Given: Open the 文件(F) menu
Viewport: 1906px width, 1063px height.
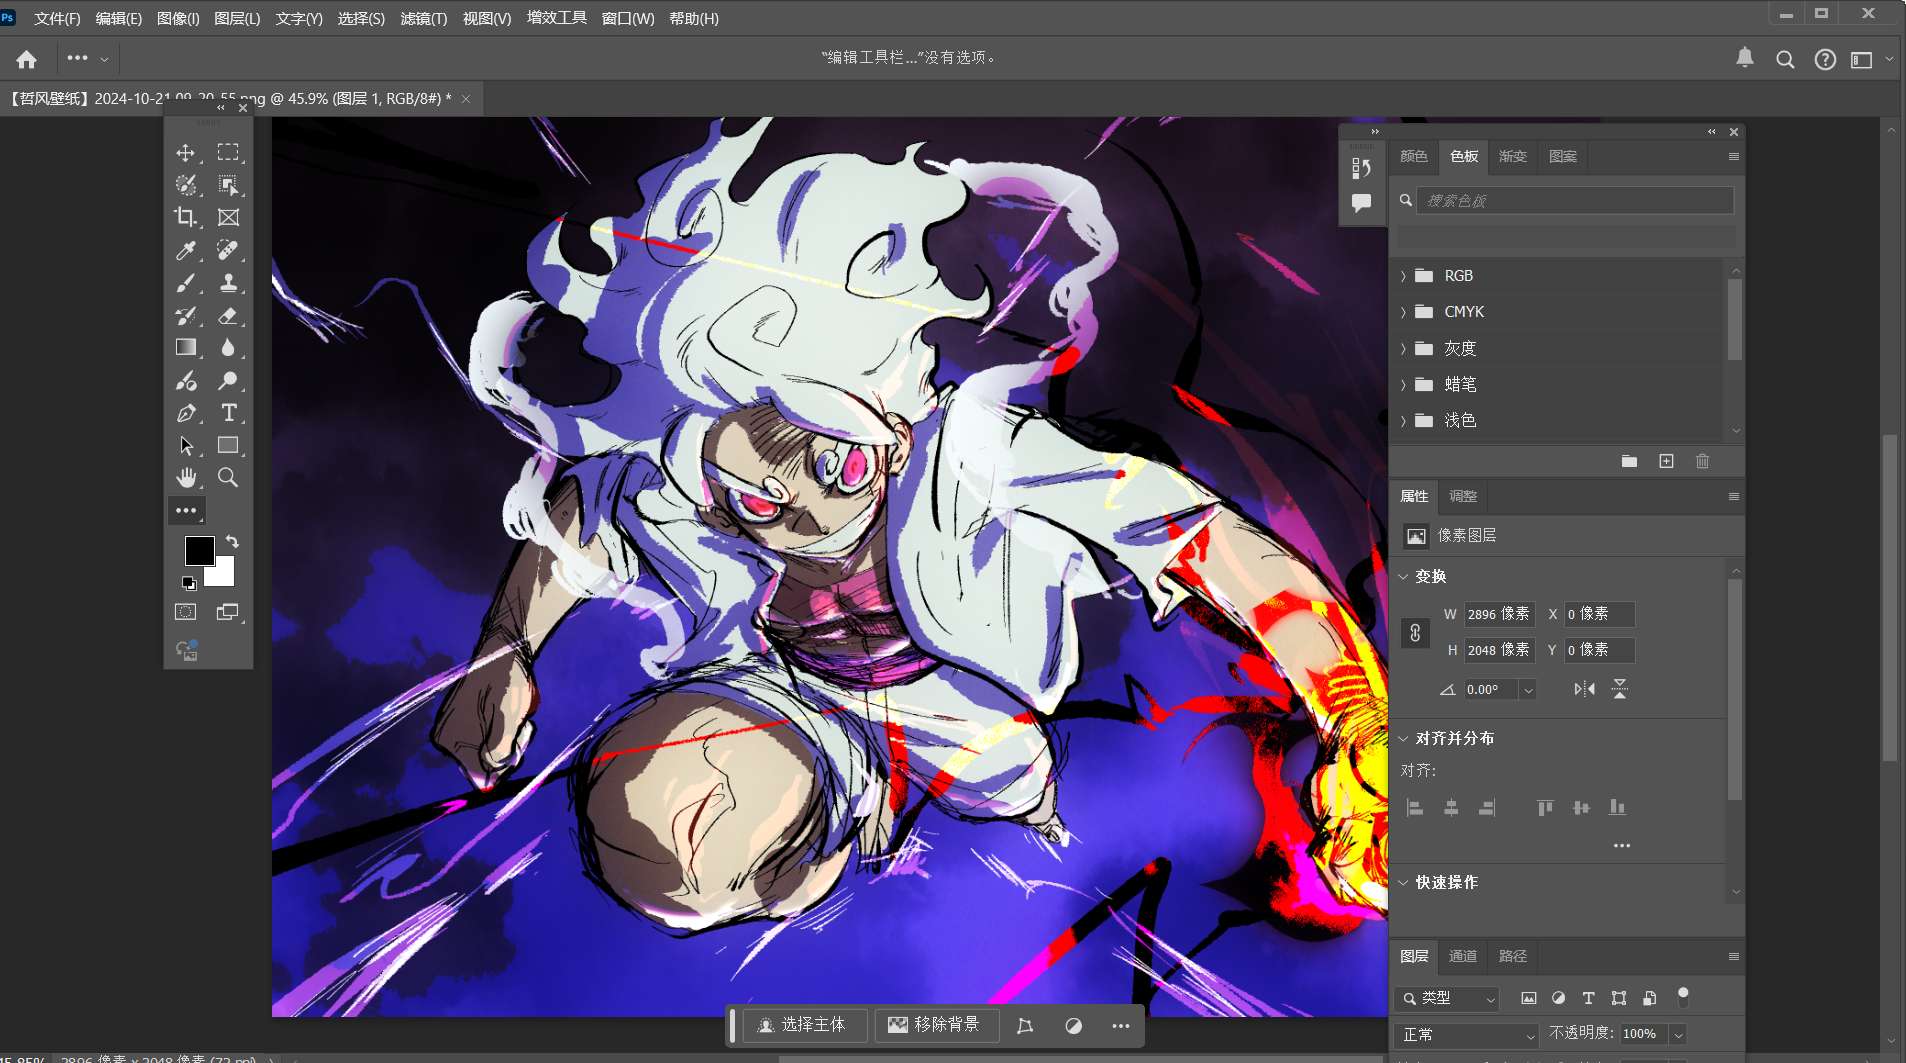Looking at the screenshot, I should (57, 19).
